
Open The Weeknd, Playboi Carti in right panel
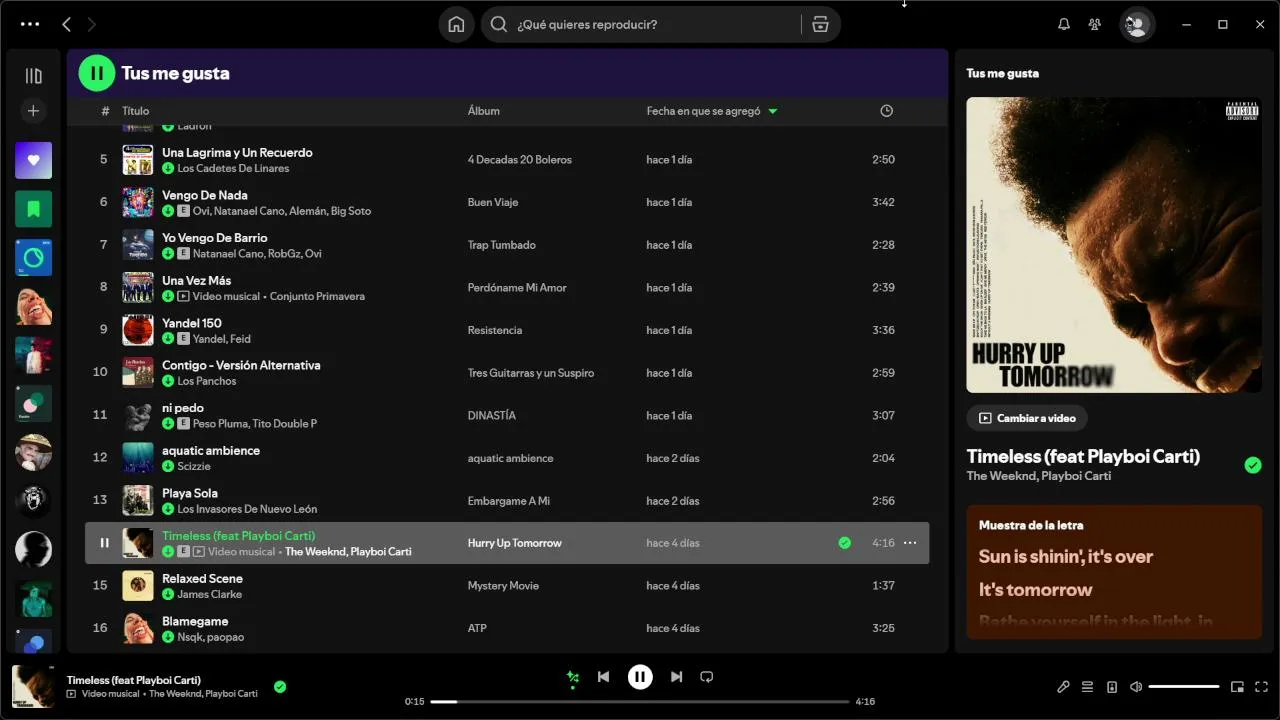click(1038, 476)
